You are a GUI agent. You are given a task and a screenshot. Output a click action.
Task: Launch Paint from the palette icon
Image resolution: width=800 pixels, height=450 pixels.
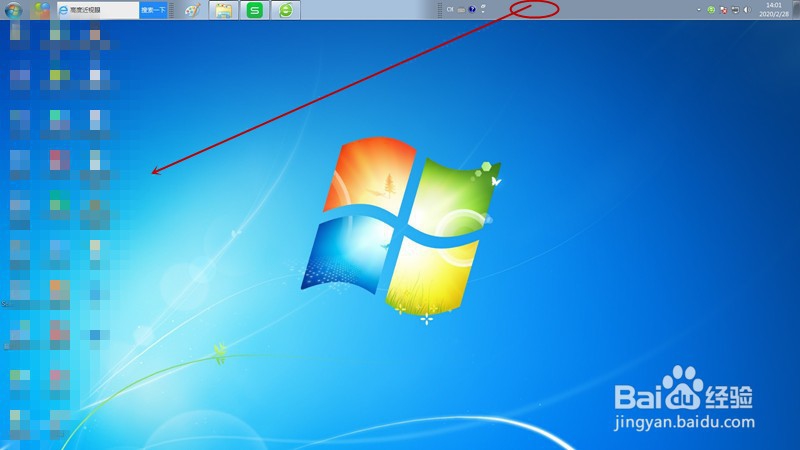192,10
